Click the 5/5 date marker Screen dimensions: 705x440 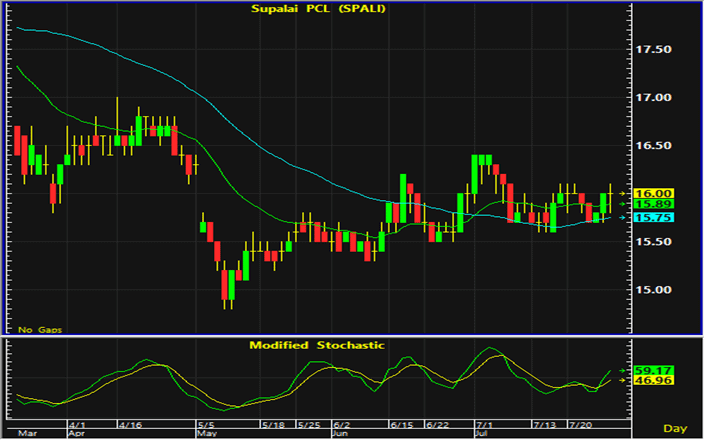pyautogui.click(x=207, y=425)
